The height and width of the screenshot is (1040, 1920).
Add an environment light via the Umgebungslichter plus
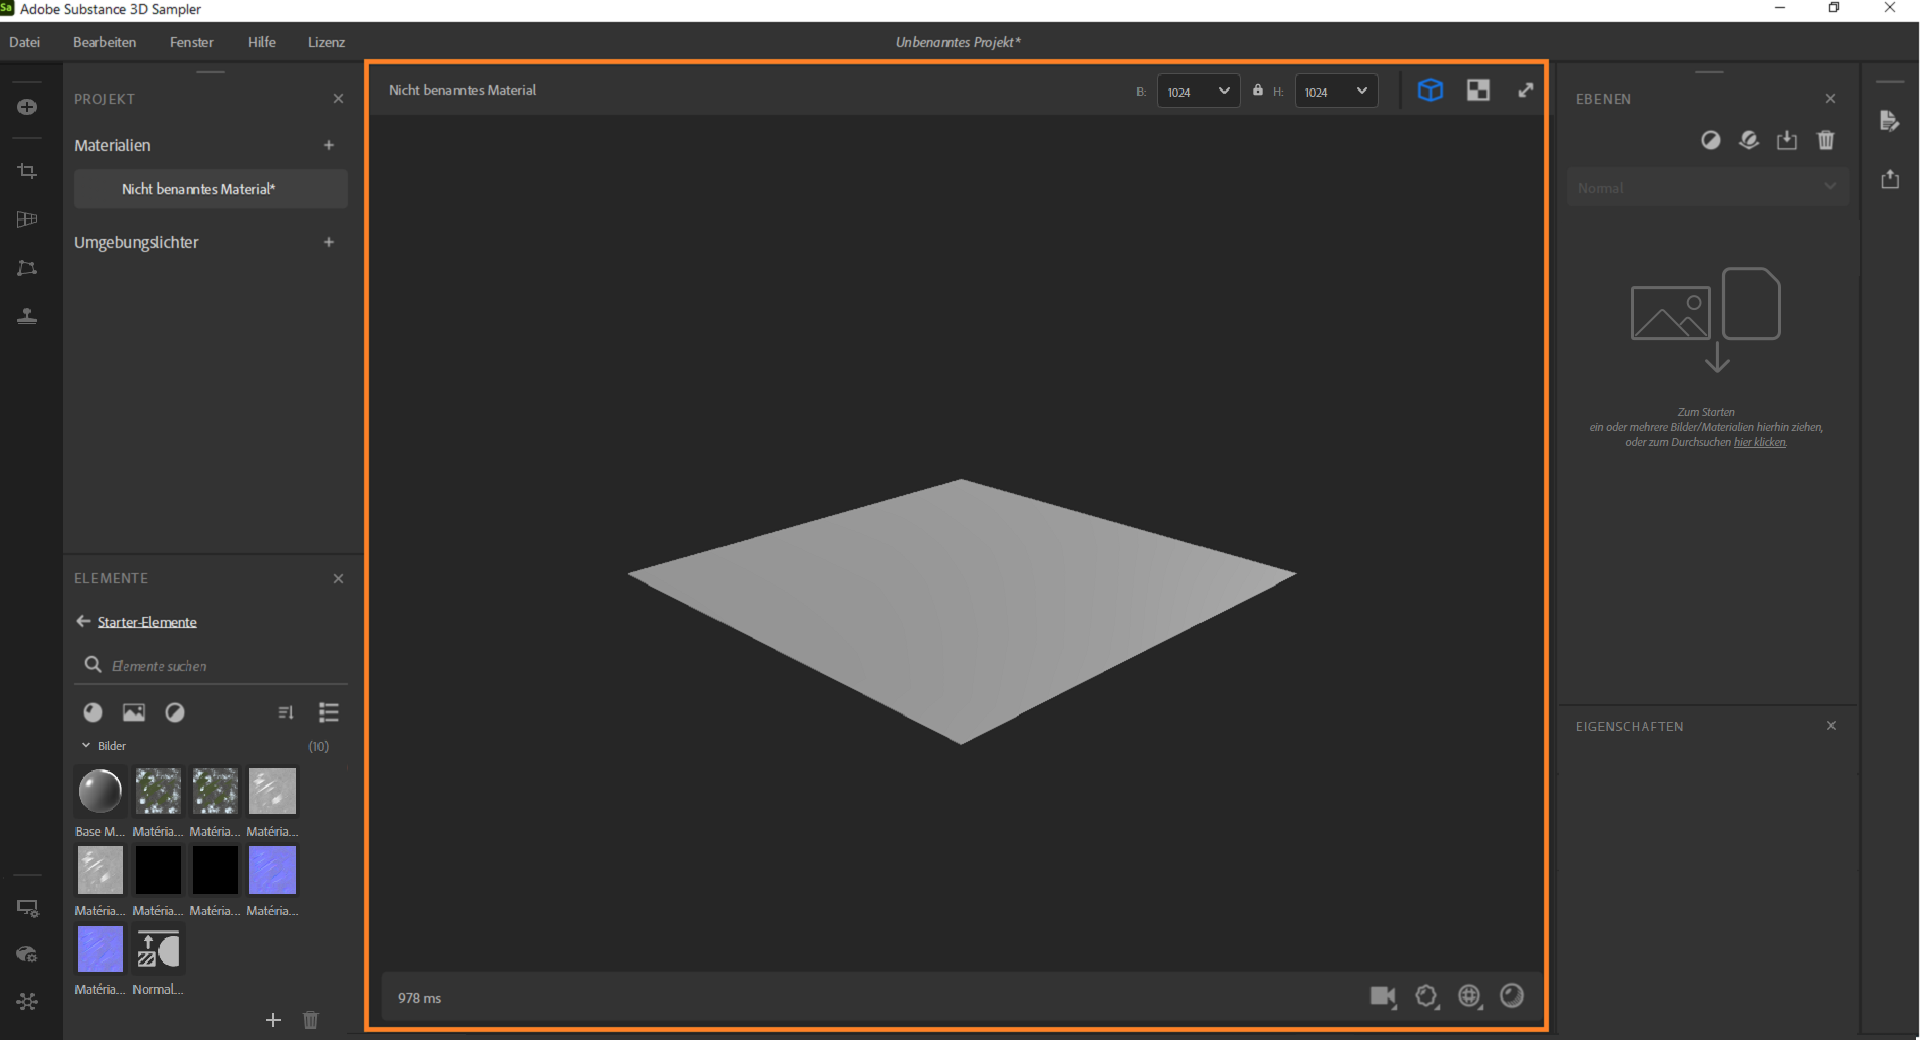pos(329,242)
